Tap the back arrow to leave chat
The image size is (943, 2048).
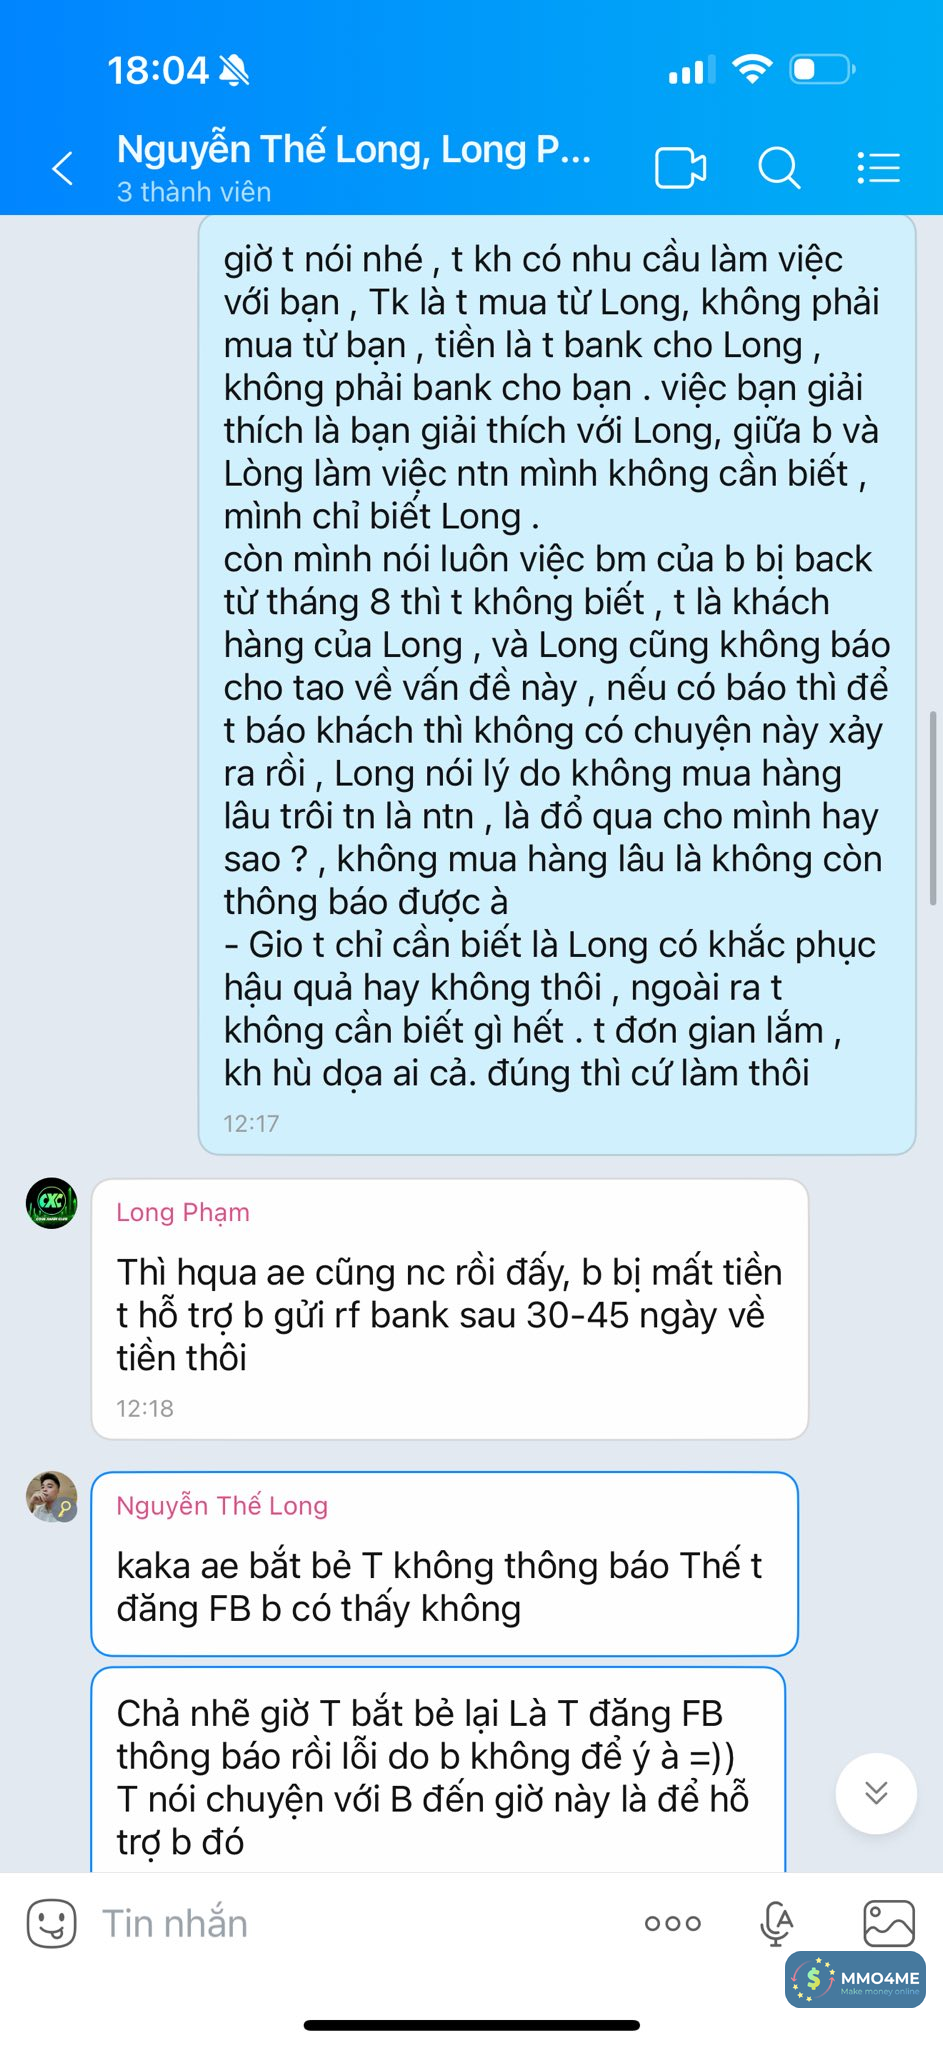pos(63,168)
